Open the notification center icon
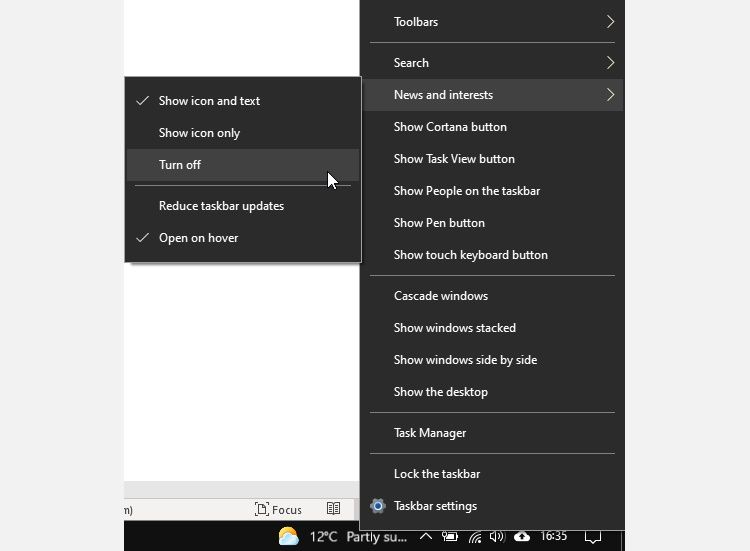Image resolution: width=750 pixels, height=551 pixels. [x=593, y=537]
